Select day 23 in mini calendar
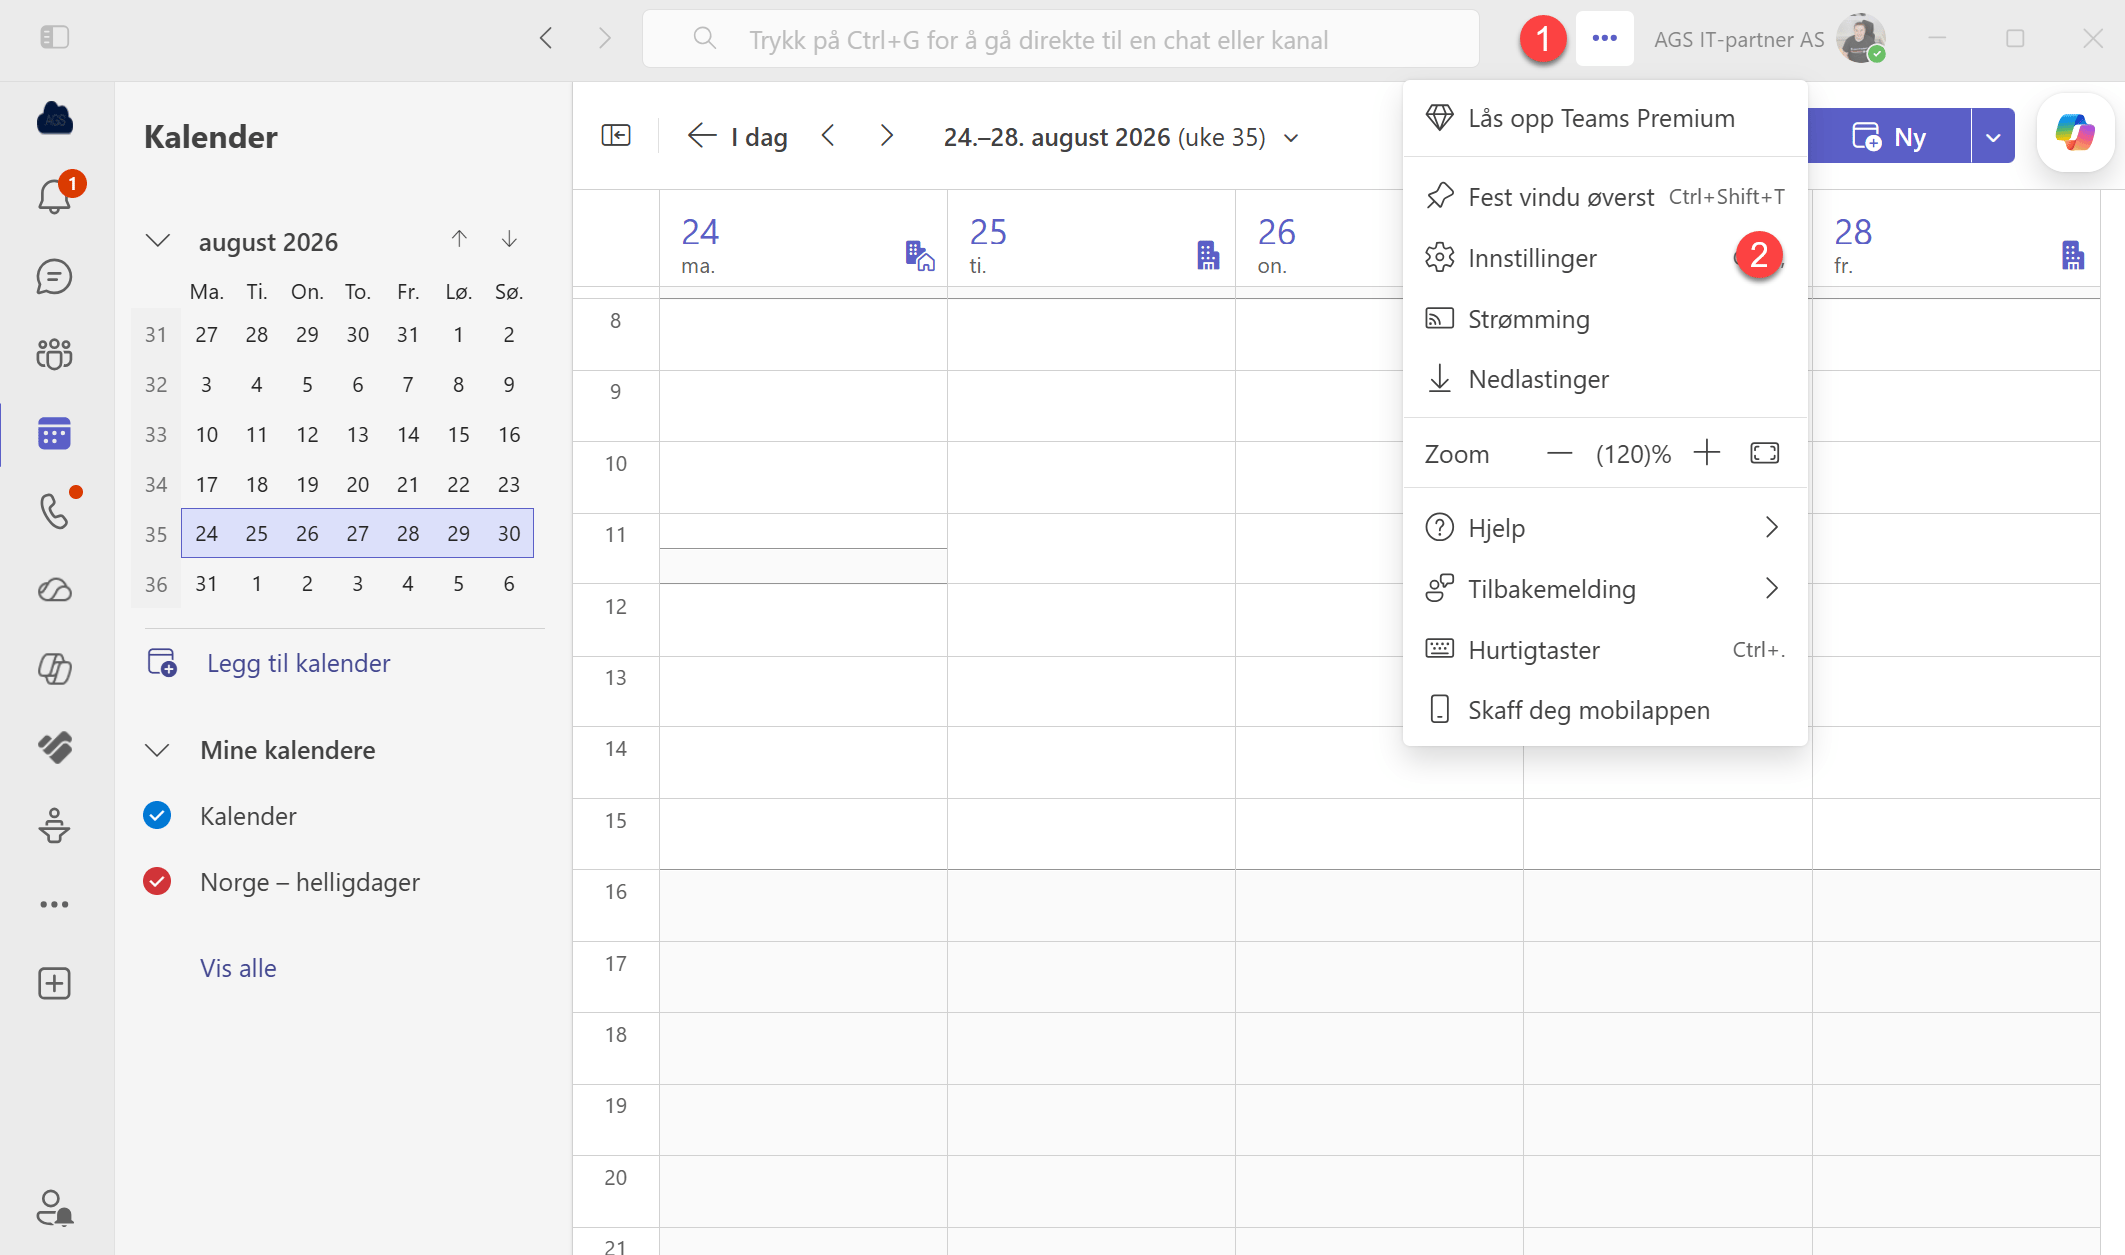 (509, 484)
